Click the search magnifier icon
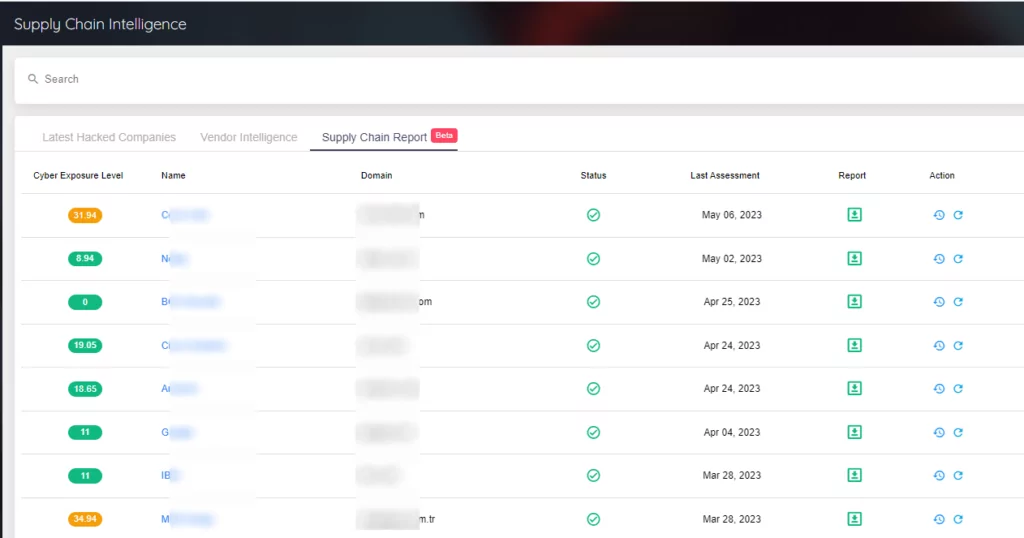 (33, 78)
